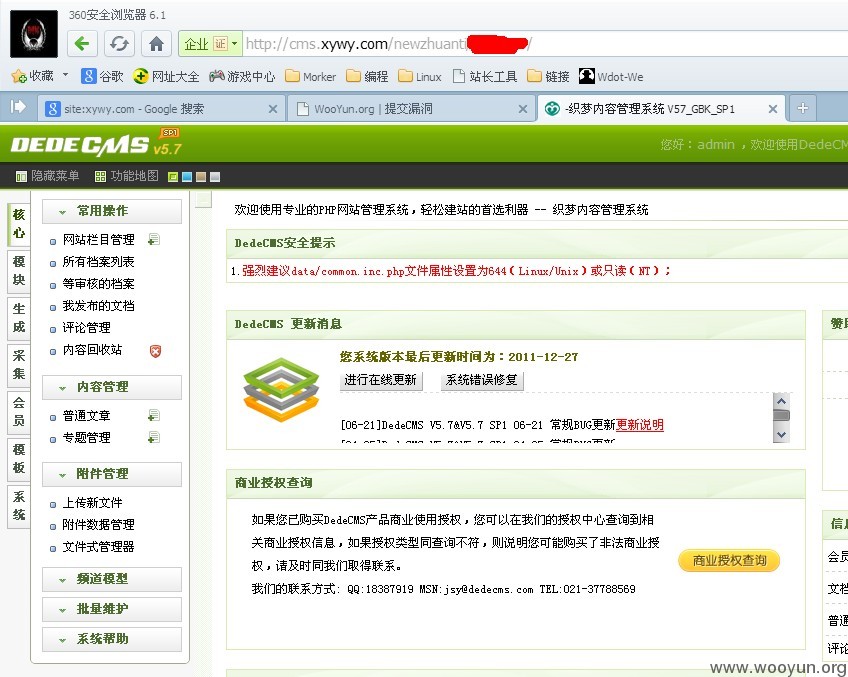Click the 系统错误修复 button
The width and height of the screenshot is (848, 677).
point(481,380)
